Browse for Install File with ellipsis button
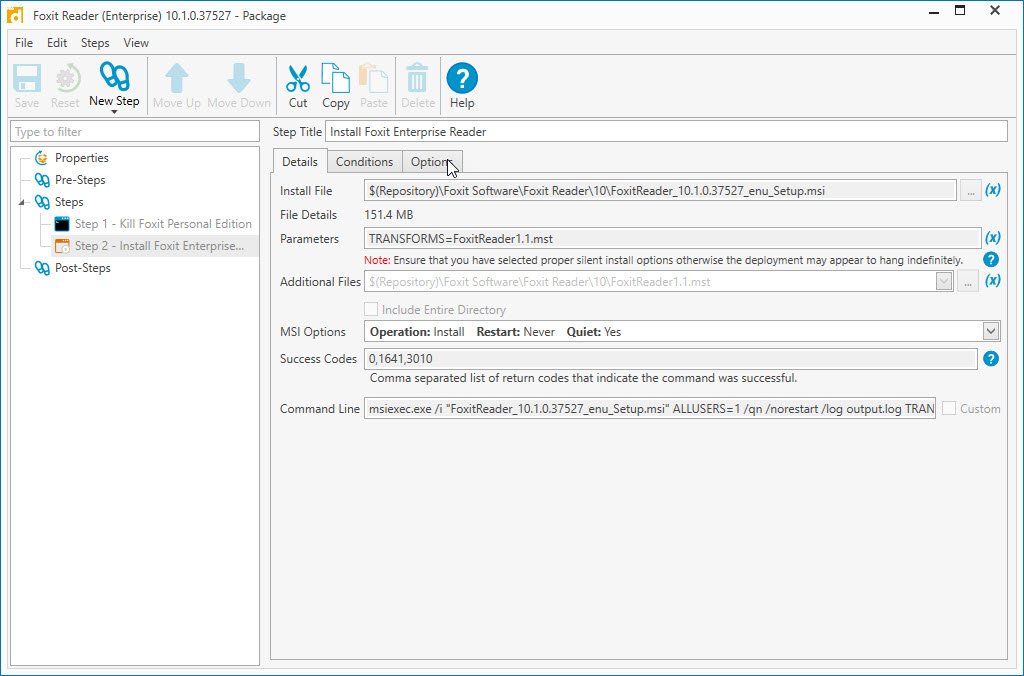This screenshot has width=1024, height=676. [x=970, y=191]
